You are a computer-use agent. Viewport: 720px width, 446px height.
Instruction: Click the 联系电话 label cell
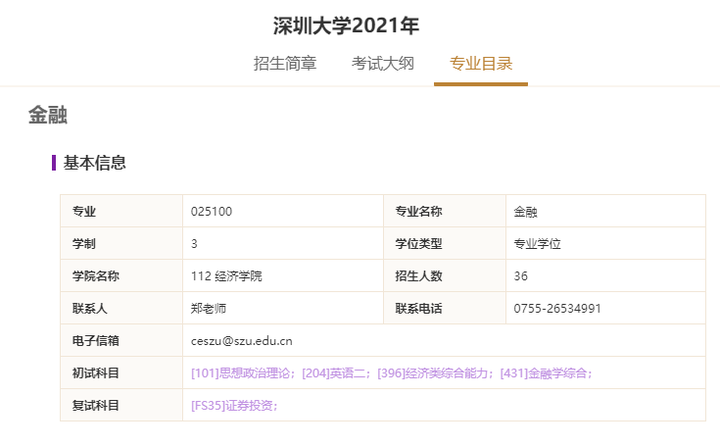pyautogui.click(x=444, y=308)
